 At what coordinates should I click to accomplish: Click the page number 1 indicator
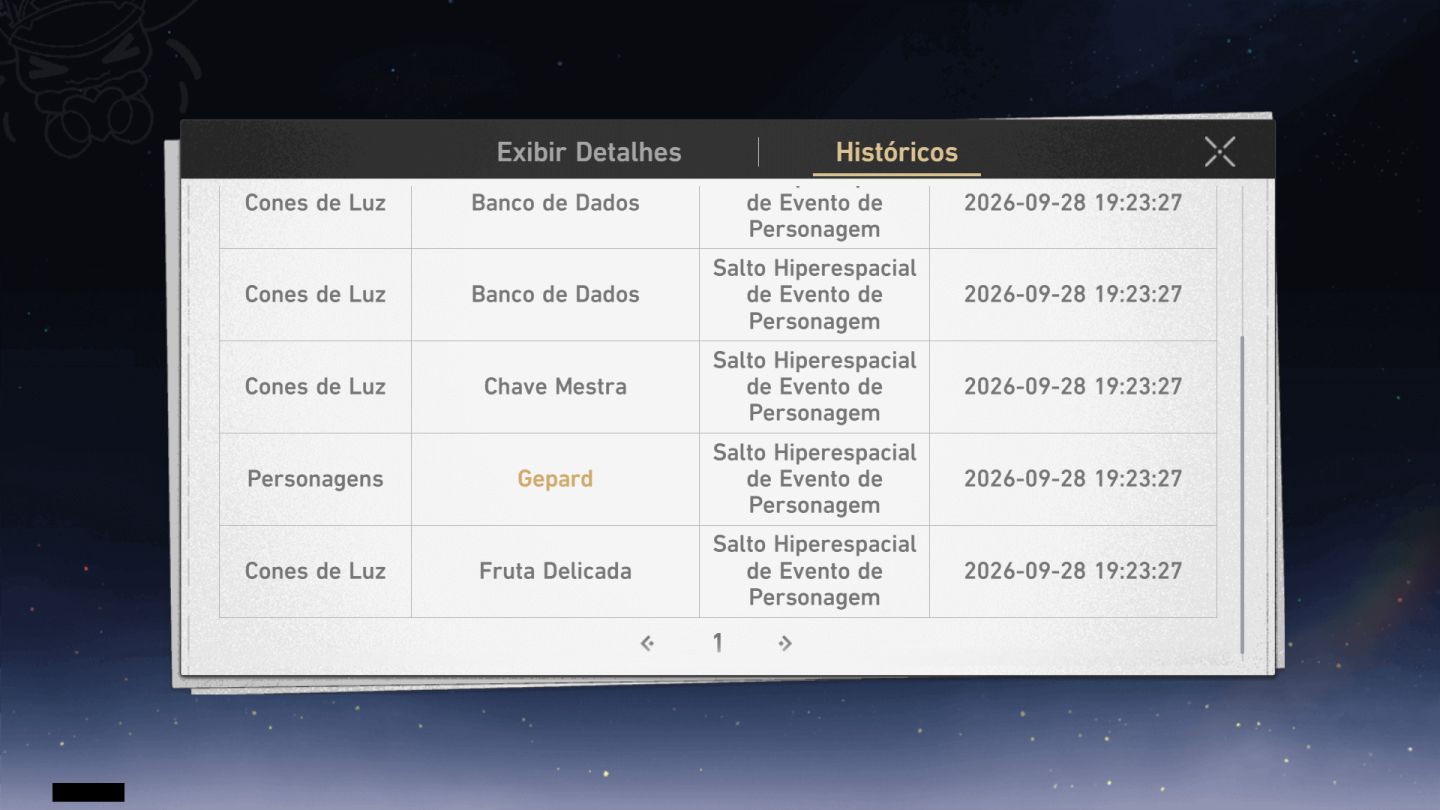click(x=717, y=643)
